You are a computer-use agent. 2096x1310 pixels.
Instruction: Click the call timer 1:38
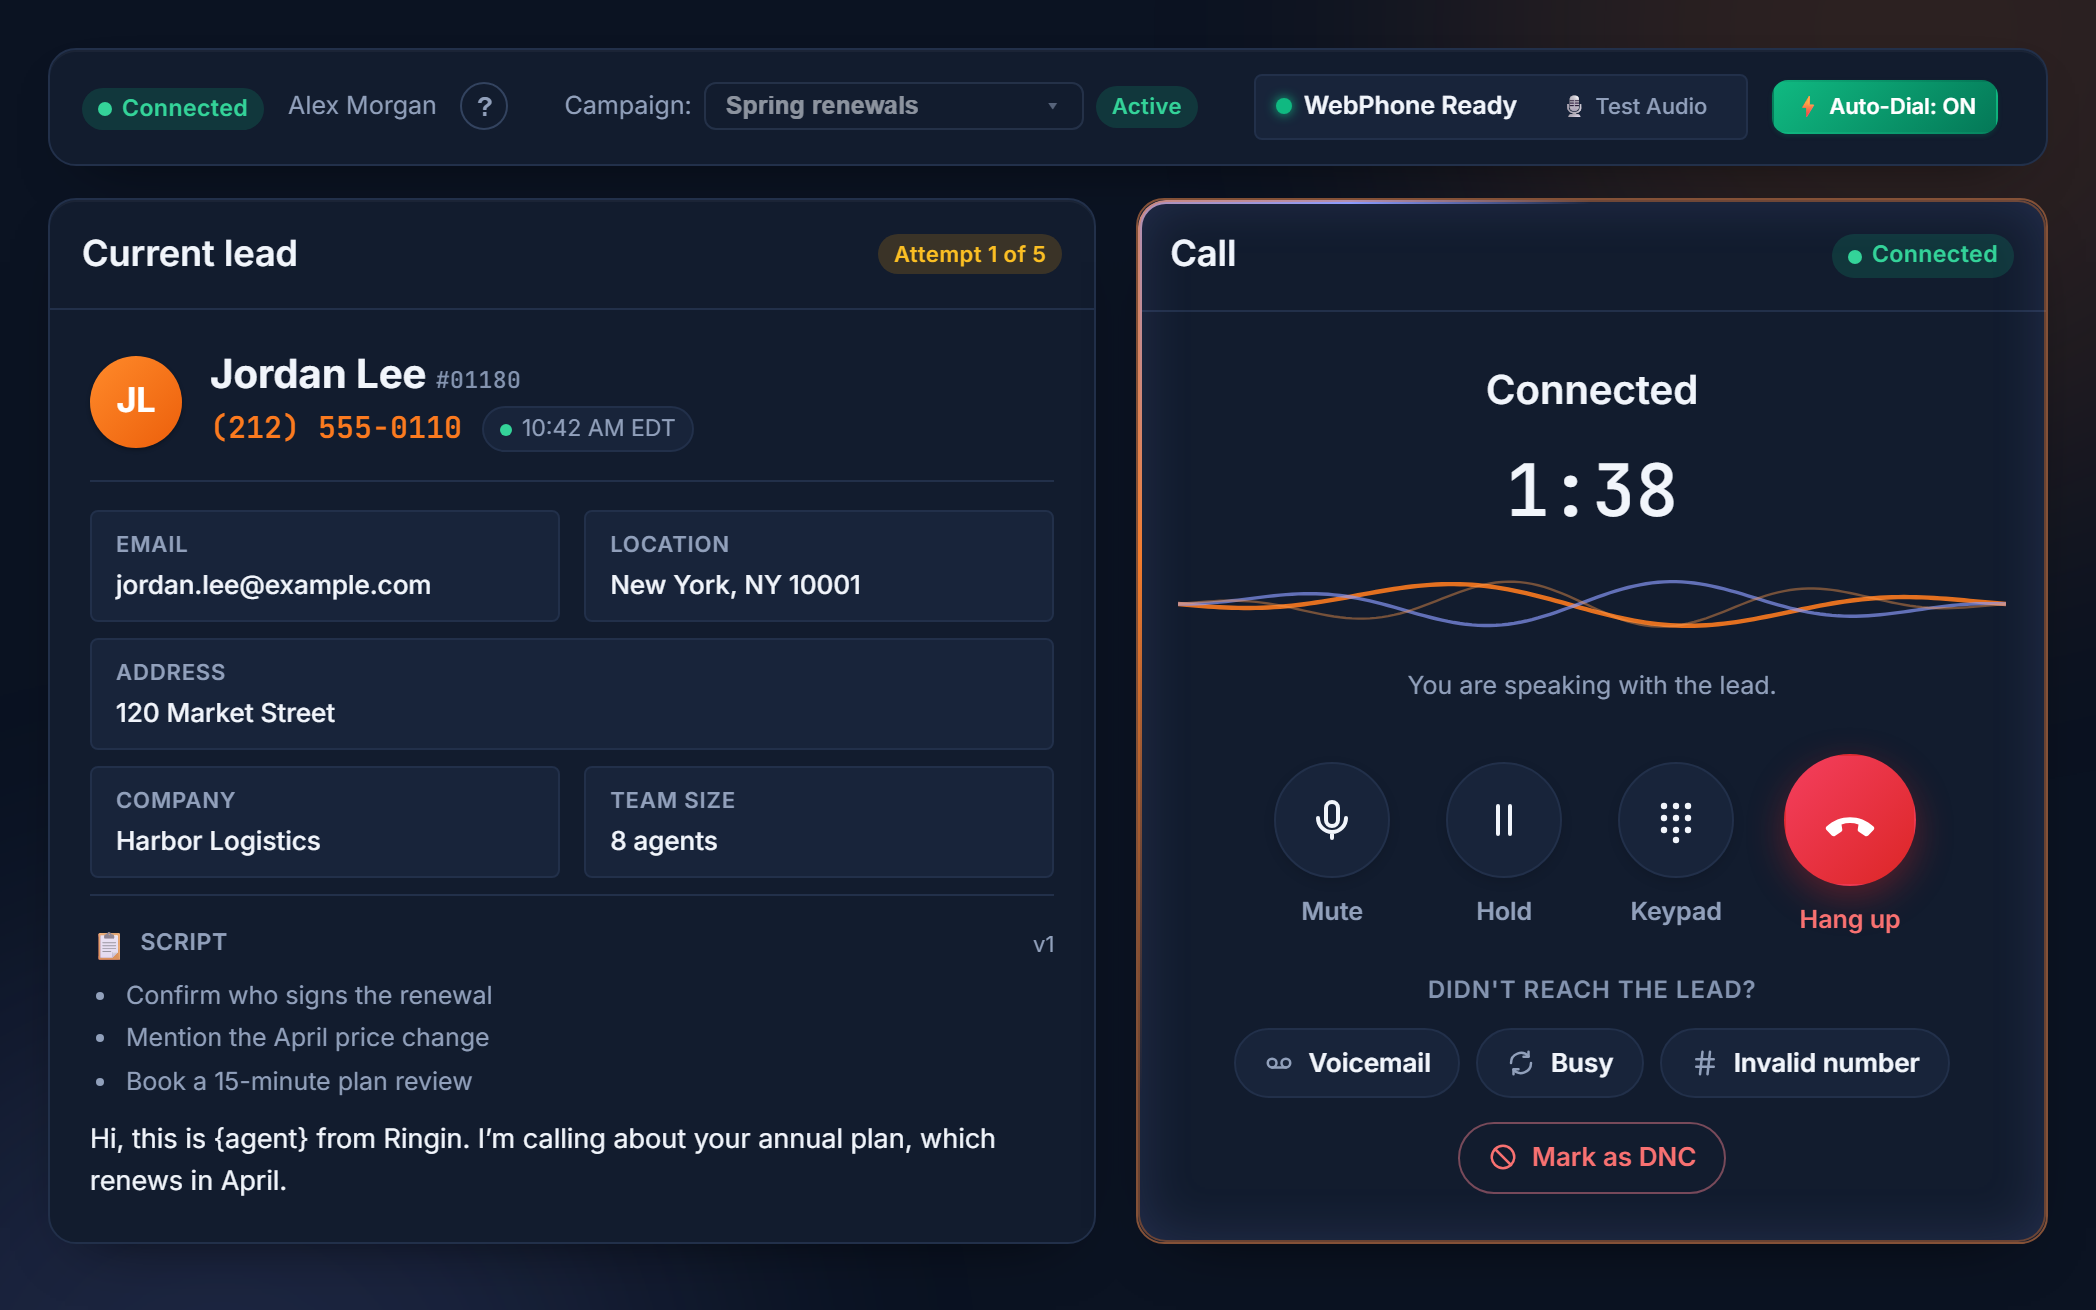click(1591, 491)
